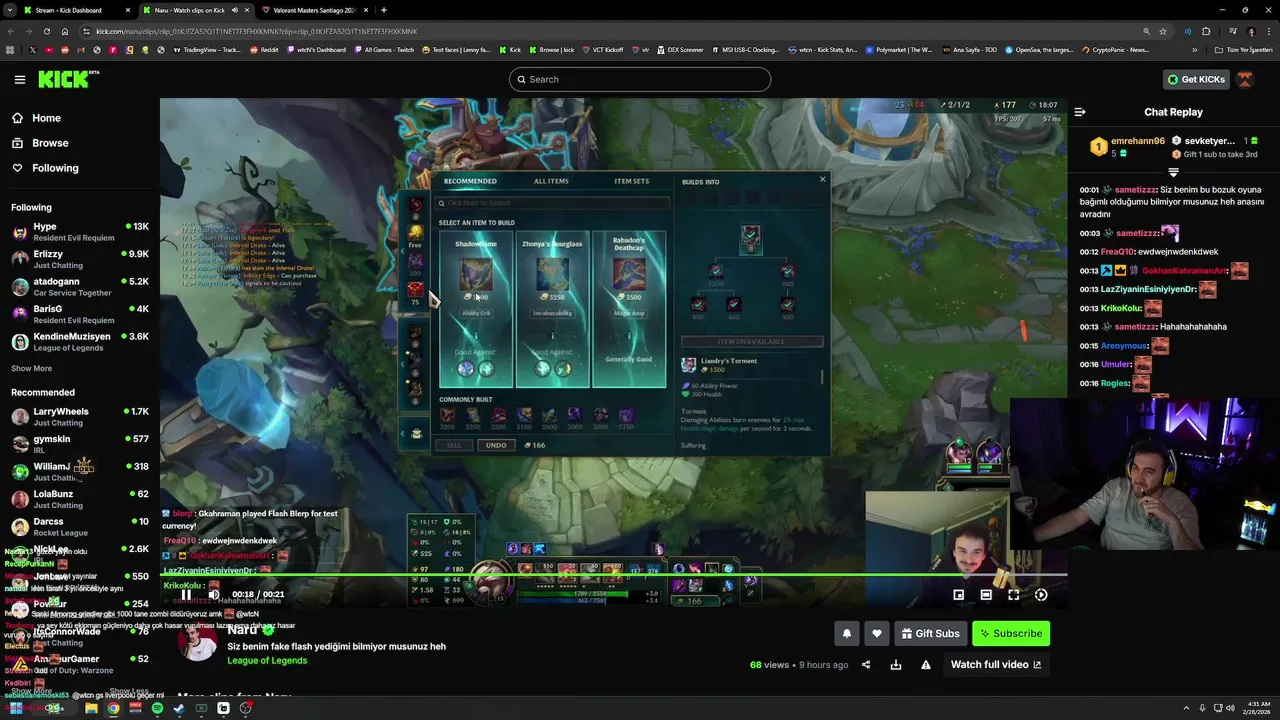Screen dimensions: 1280x720
Task: Click the Gift Subs button
Action: pos(930,633)
